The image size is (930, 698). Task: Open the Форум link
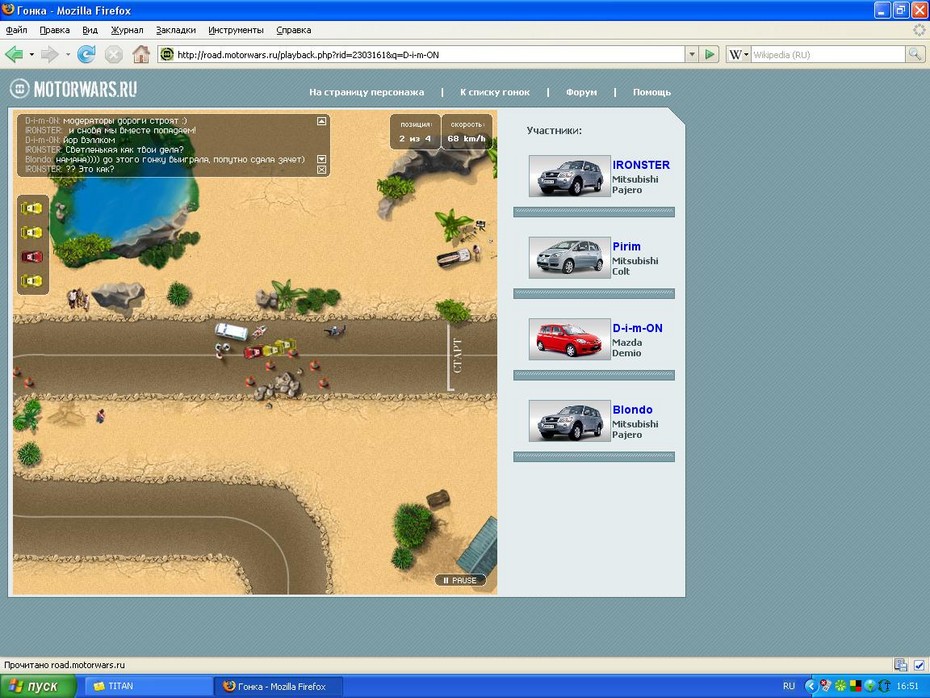coord(581,92)
